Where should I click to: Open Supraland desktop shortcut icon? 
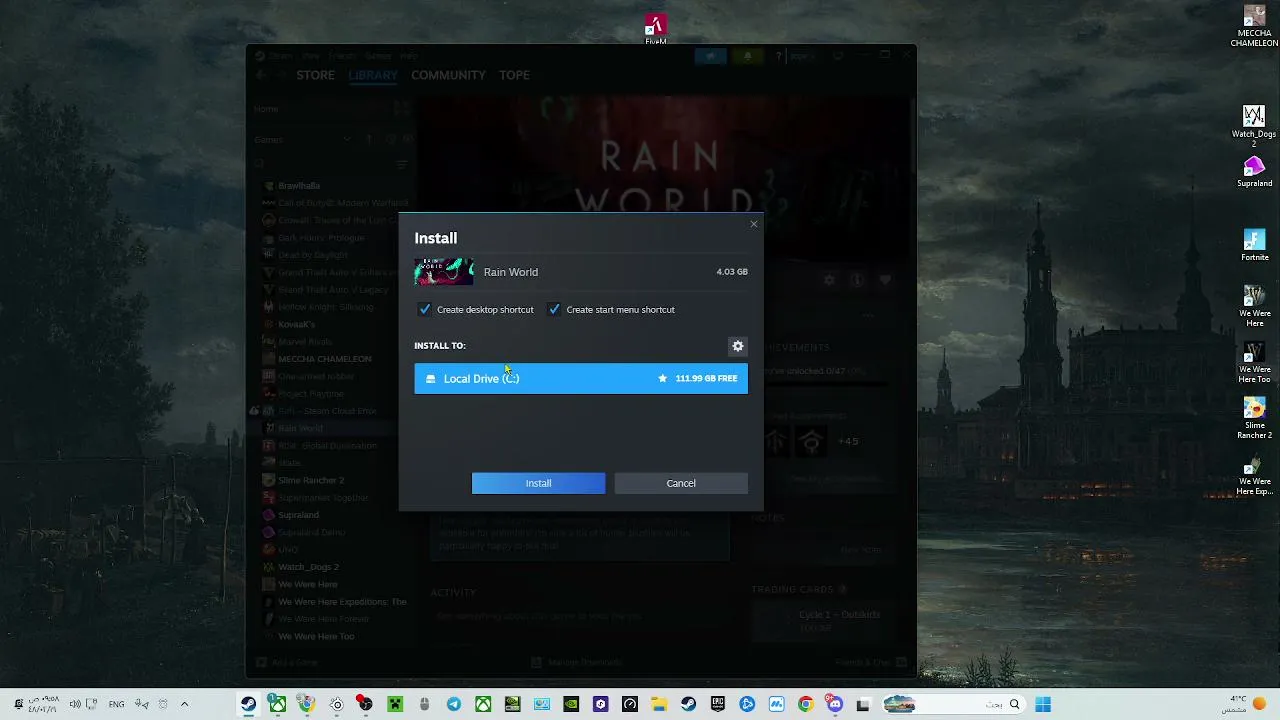[x=1254, y=172]
